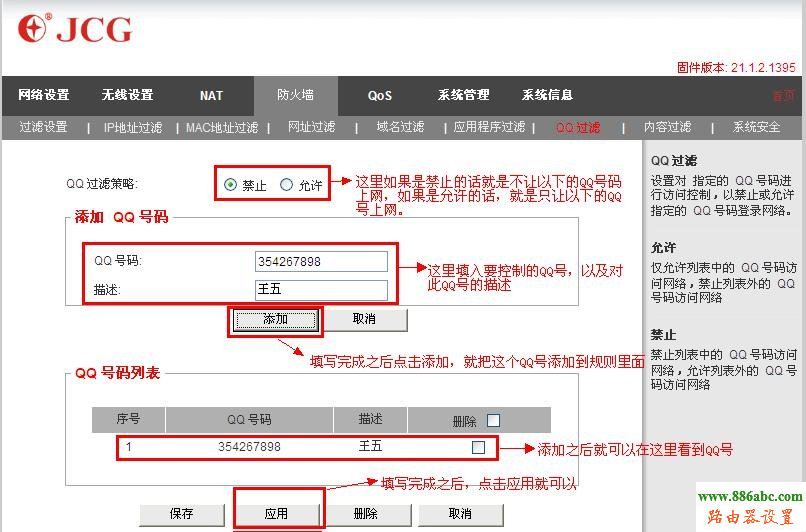This screenshot has width=806, height=532.
Task: Click the 保存 button
Action: tap(181, 514)
